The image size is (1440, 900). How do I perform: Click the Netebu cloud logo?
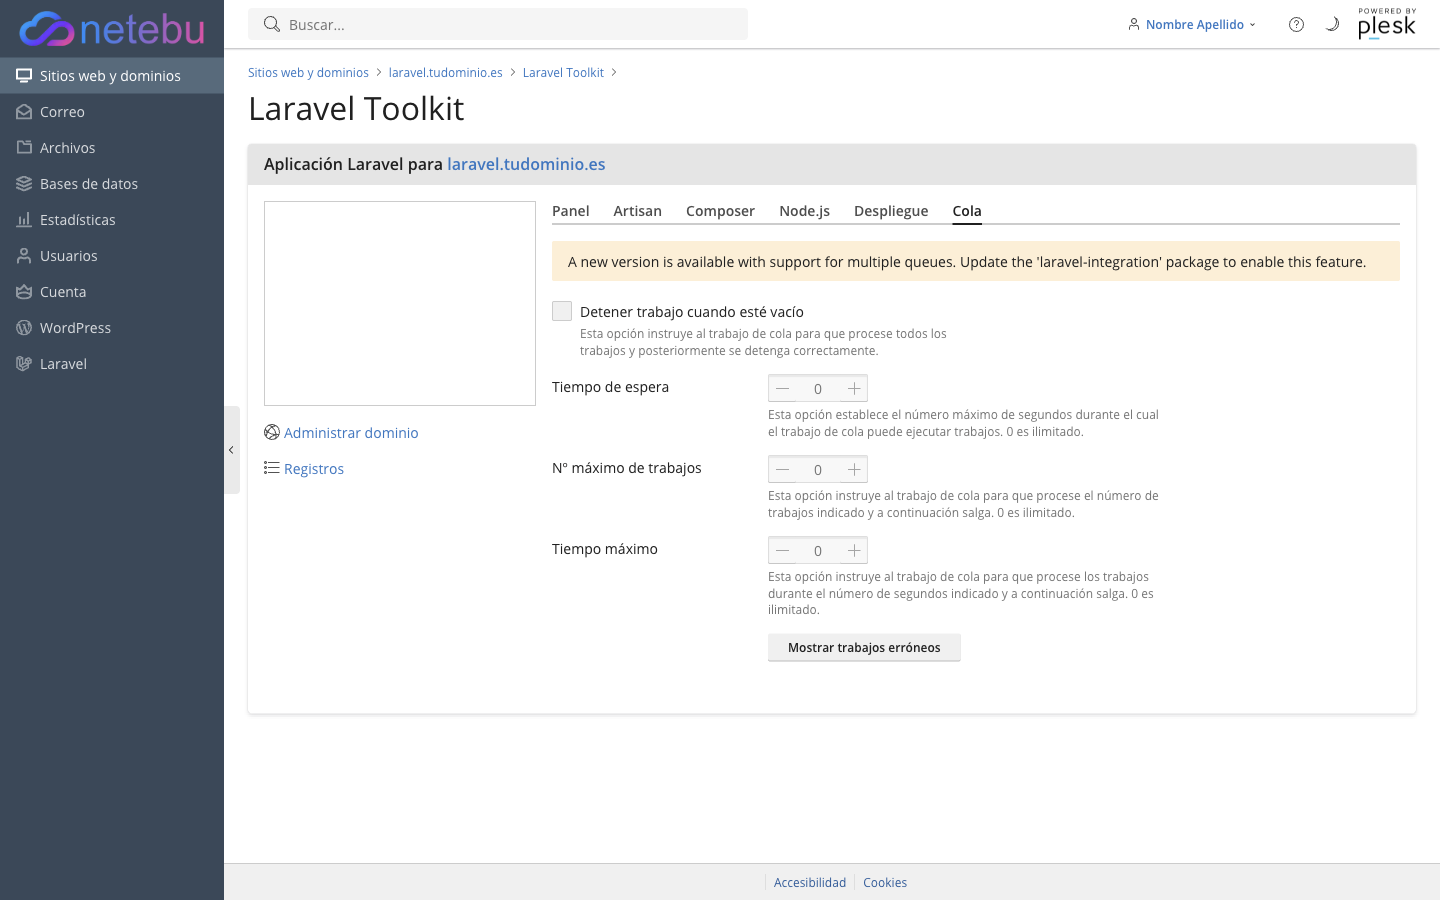point(112,29)
